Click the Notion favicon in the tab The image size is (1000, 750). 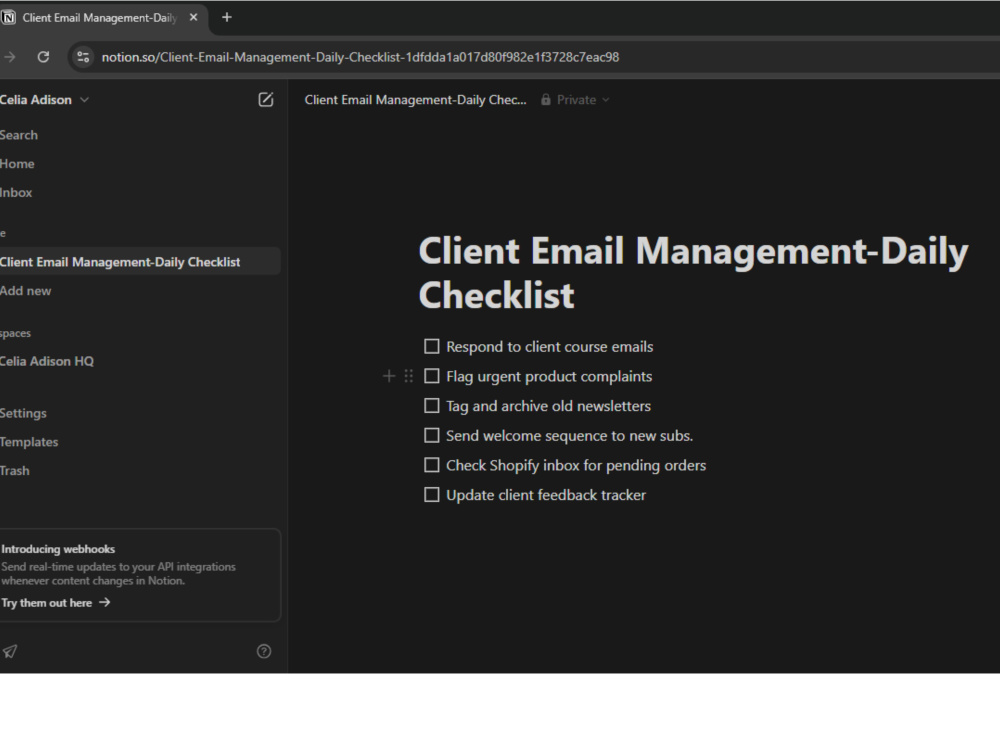(x=8, y=18)
